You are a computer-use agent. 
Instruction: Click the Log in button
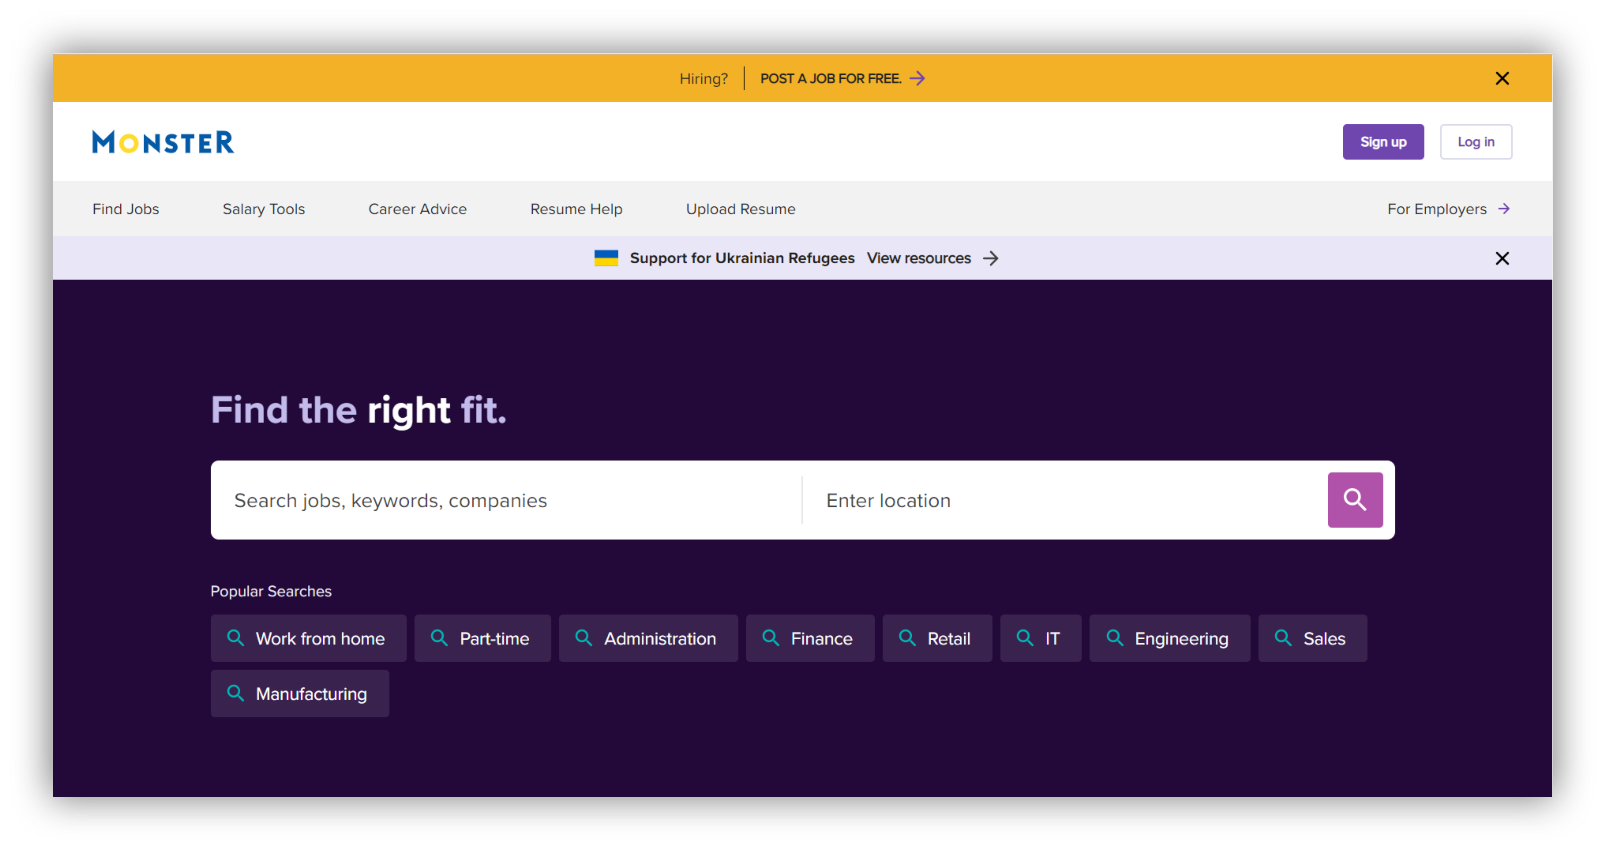point(1476,142)
